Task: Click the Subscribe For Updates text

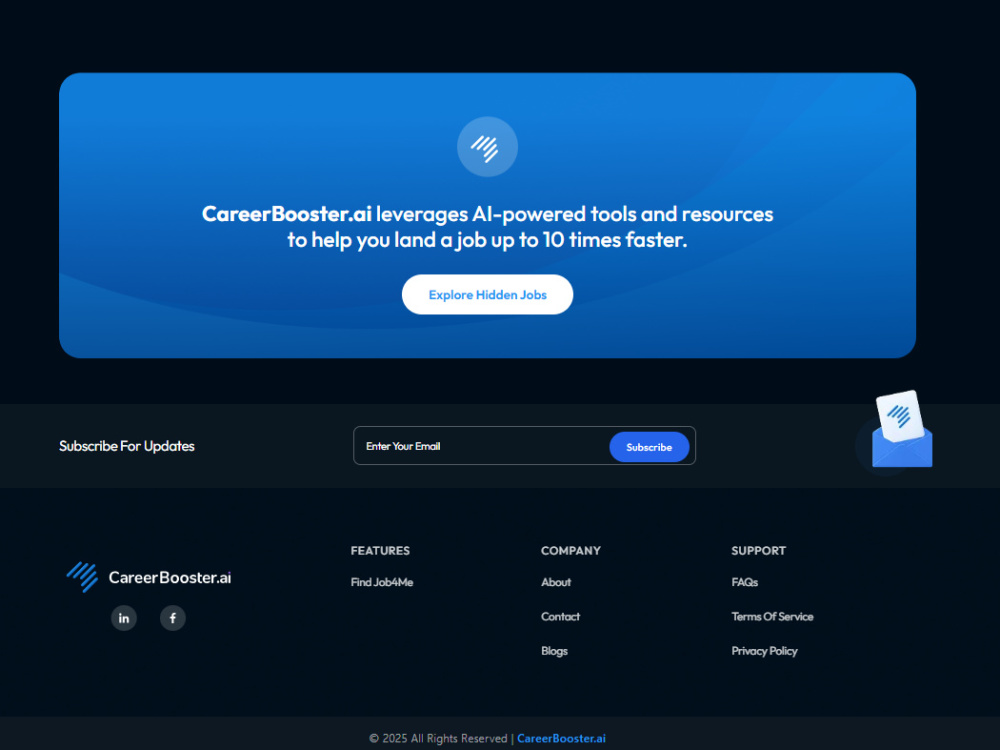Action: tap(127, 446)
